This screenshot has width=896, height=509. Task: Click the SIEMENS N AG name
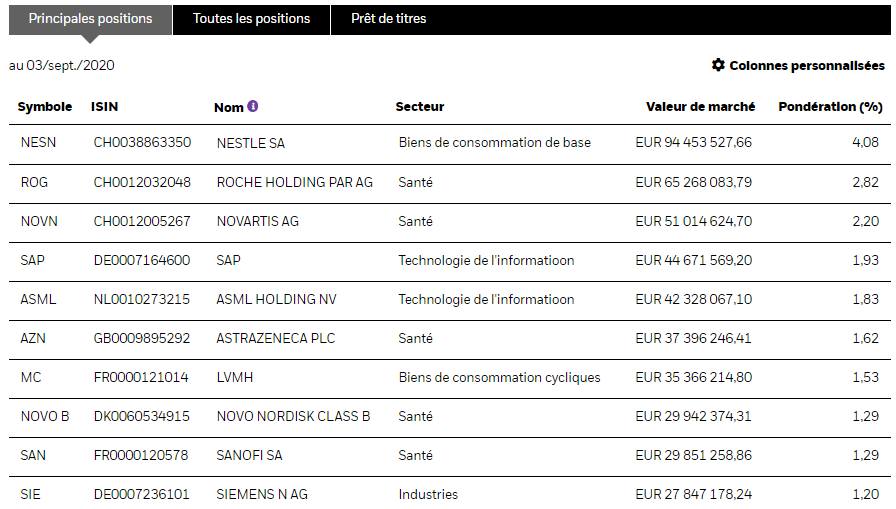[262, 494]
